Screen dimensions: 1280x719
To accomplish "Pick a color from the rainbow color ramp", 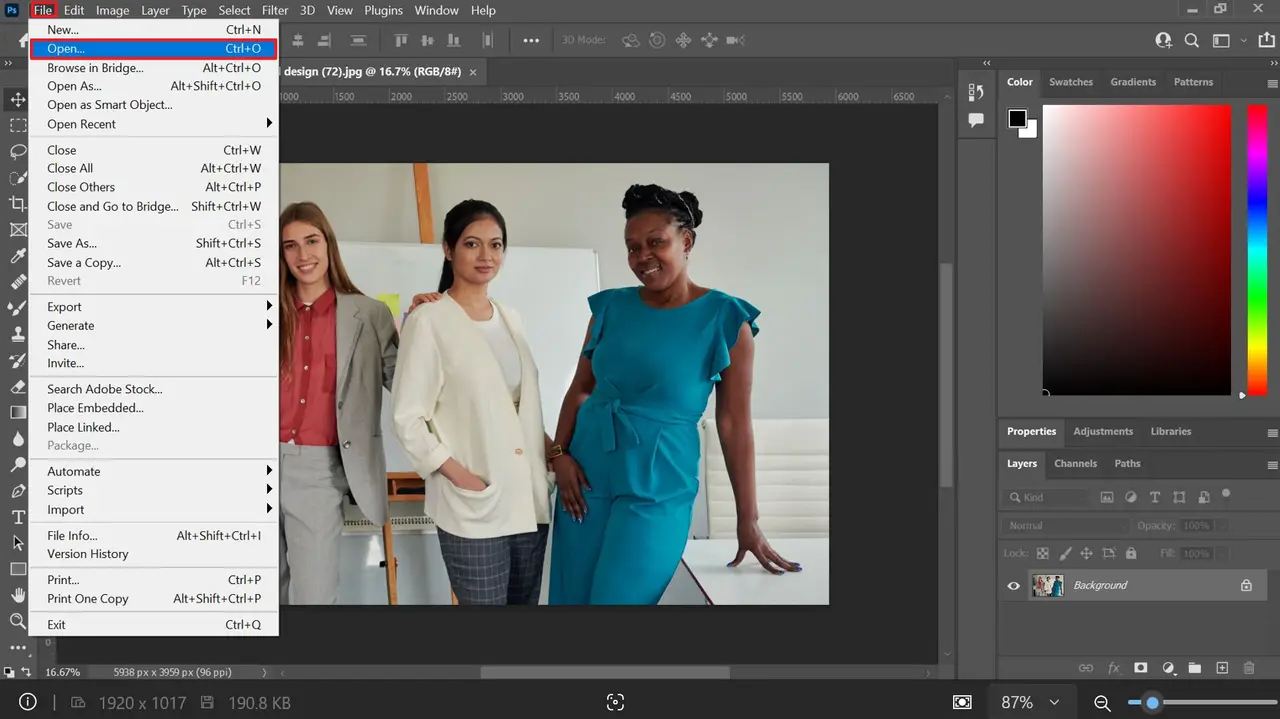I will point(1256,250).
